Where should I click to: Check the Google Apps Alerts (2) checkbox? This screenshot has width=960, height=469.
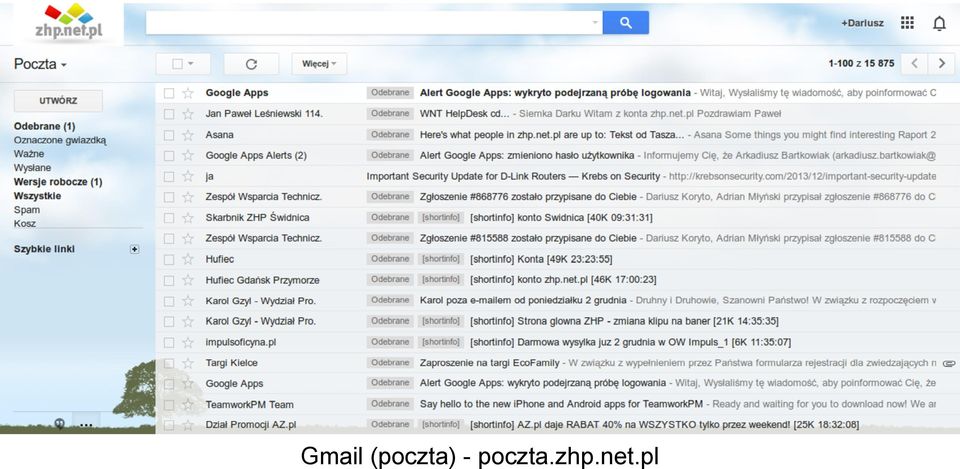point(169,156)
